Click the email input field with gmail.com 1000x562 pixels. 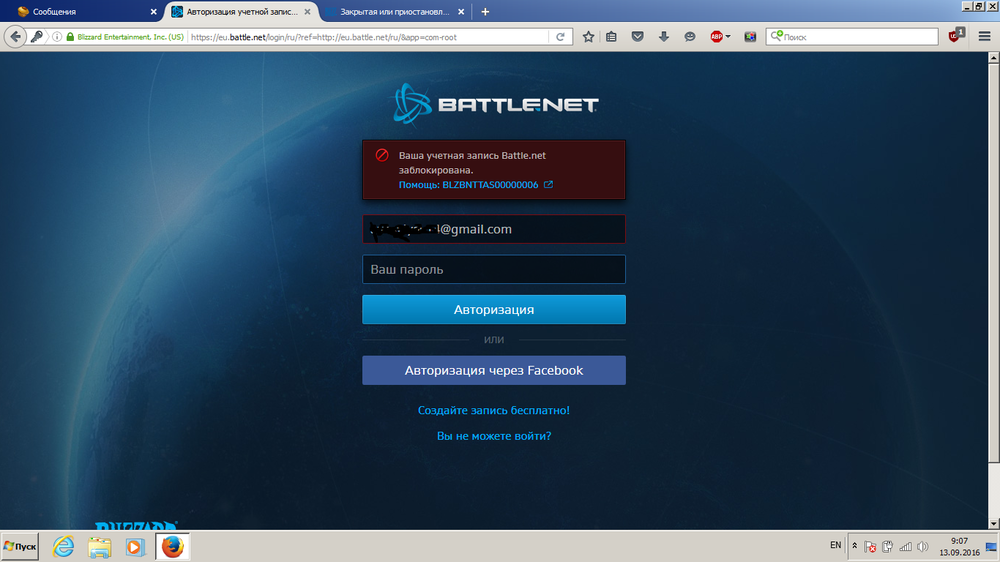[494, 229]
